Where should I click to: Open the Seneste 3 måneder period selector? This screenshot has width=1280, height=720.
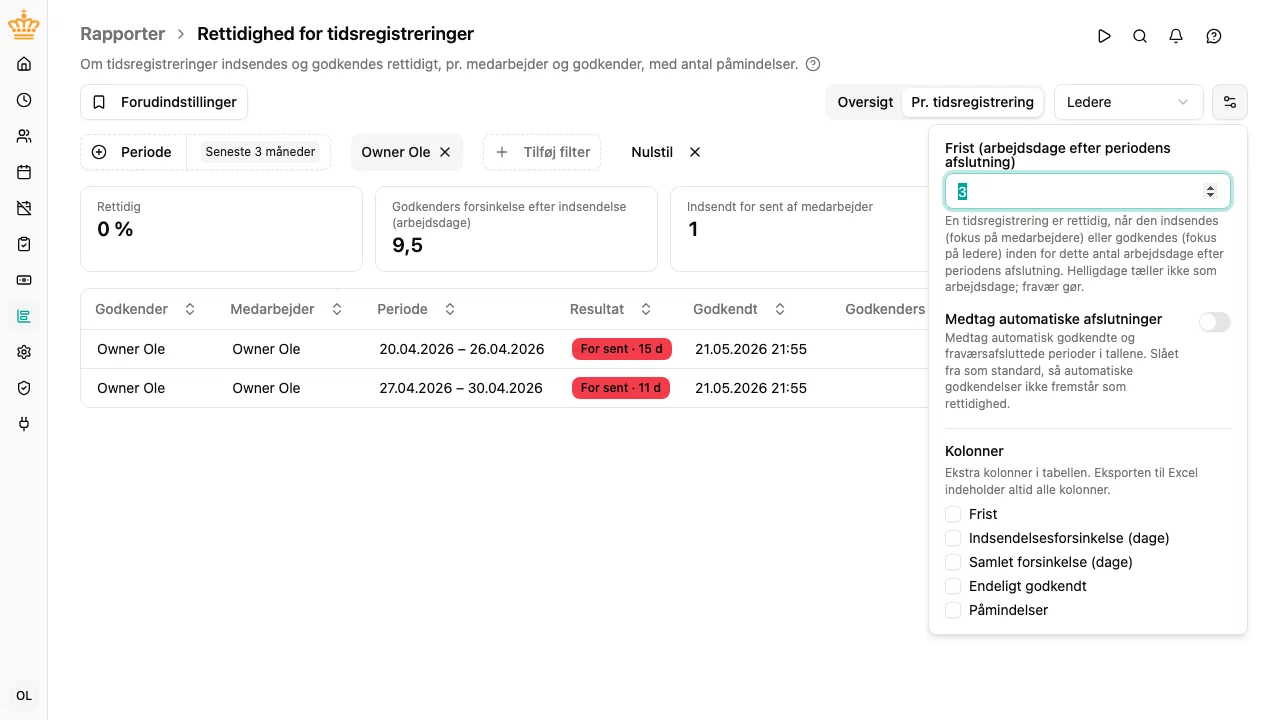click(x=260, y=152)
